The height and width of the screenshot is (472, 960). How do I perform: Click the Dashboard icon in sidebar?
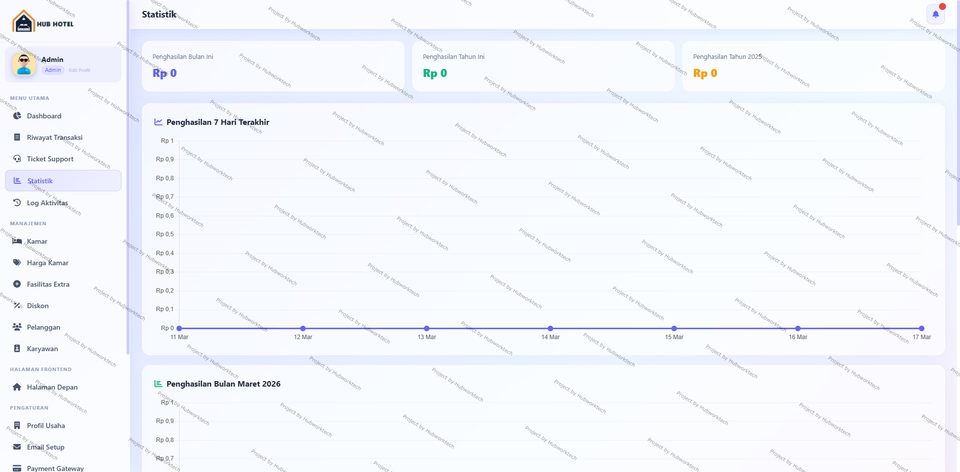pyautogui.click(x=17, y=116)
